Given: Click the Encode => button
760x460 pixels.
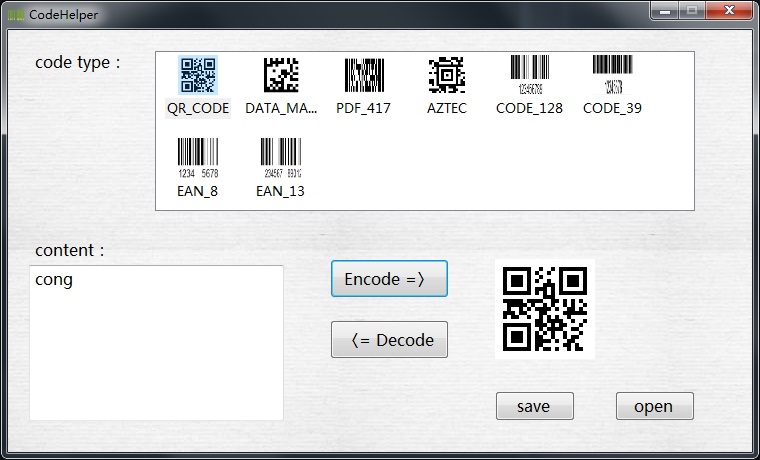Looking at the screenshot, I should [x=389, y=279].
